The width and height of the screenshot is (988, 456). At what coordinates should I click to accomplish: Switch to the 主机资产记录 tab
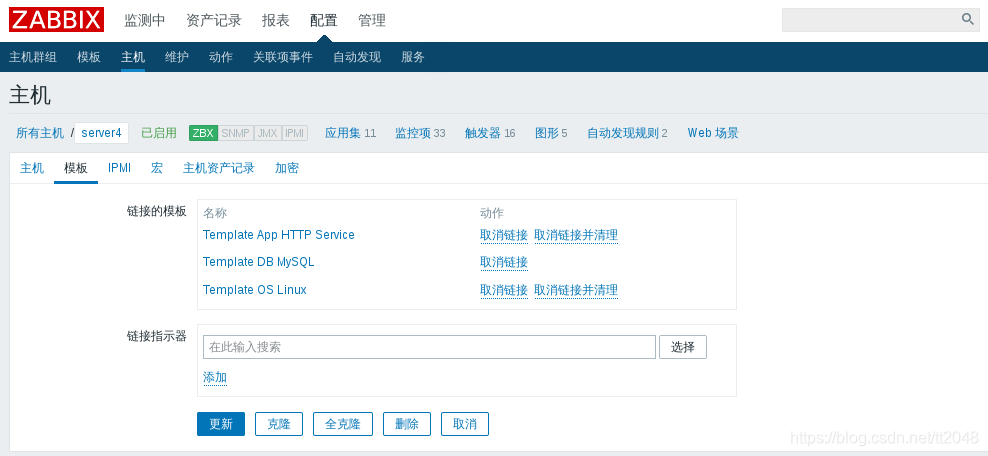click(219, 168)
